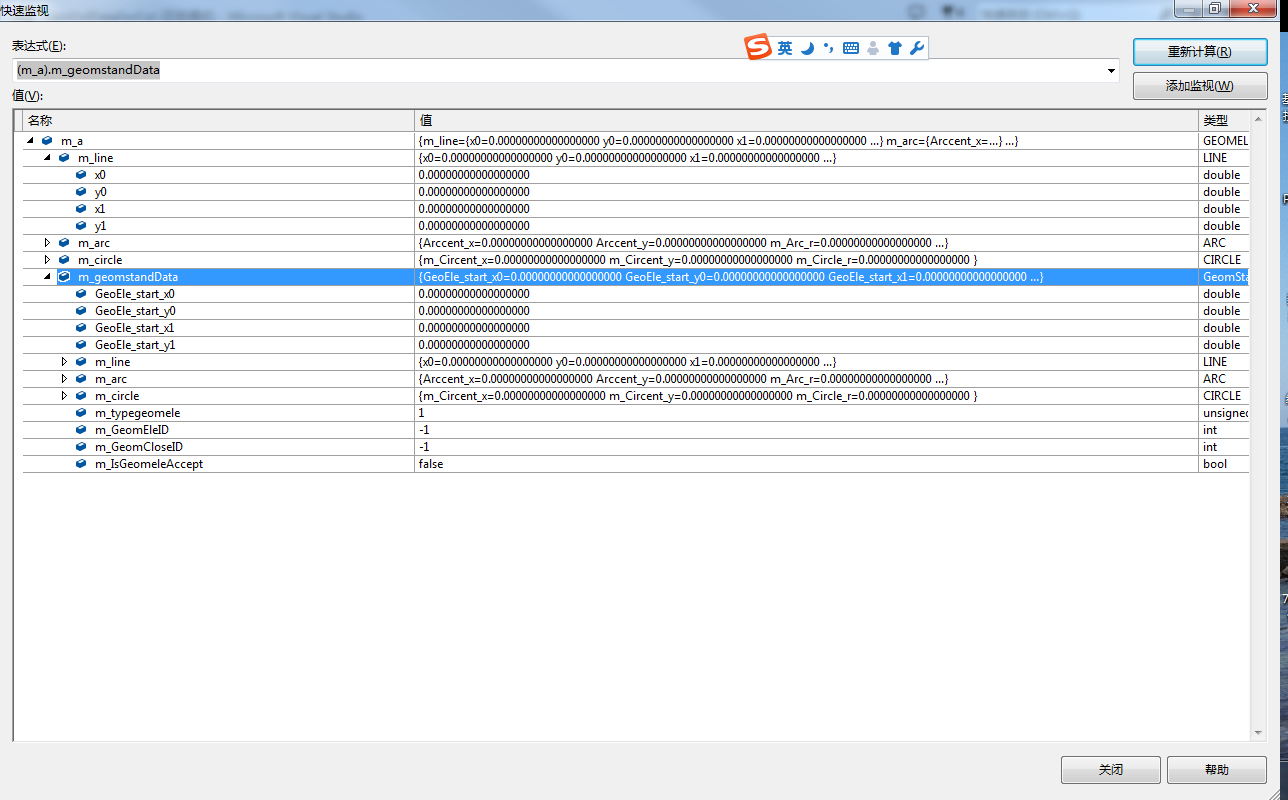Click the Sogou S logo icon
Image resolution: width=1288 pixels, height=800 pixels.
tap(758, 47)
